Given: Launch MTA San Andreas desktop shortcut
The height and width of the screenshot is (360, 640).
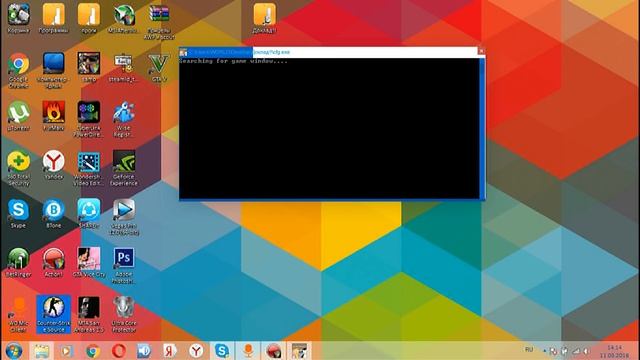Looking at the screenshot, I should click(x=89, y=314).
